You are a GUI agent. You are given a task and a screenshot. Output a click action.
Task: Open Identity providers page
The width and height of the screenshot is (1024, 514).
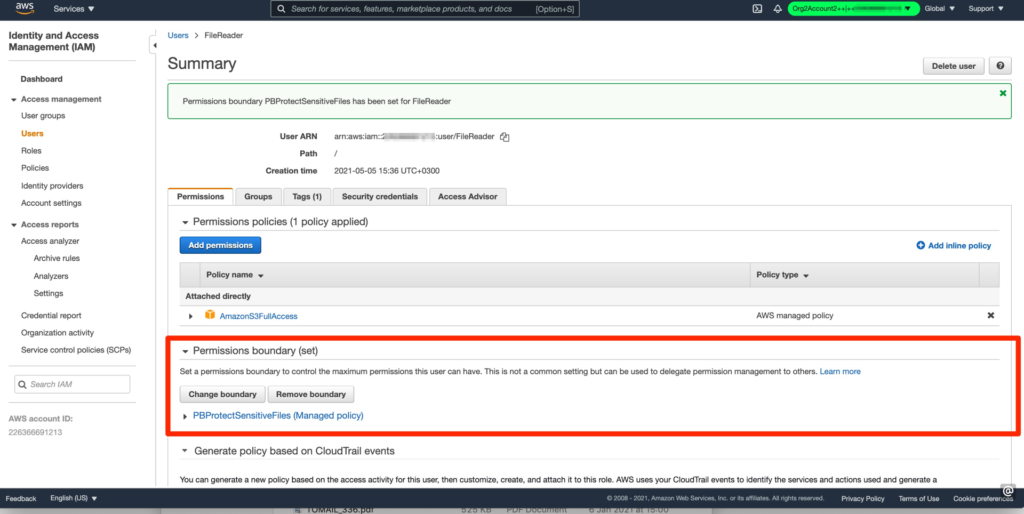tap(52, 186)
